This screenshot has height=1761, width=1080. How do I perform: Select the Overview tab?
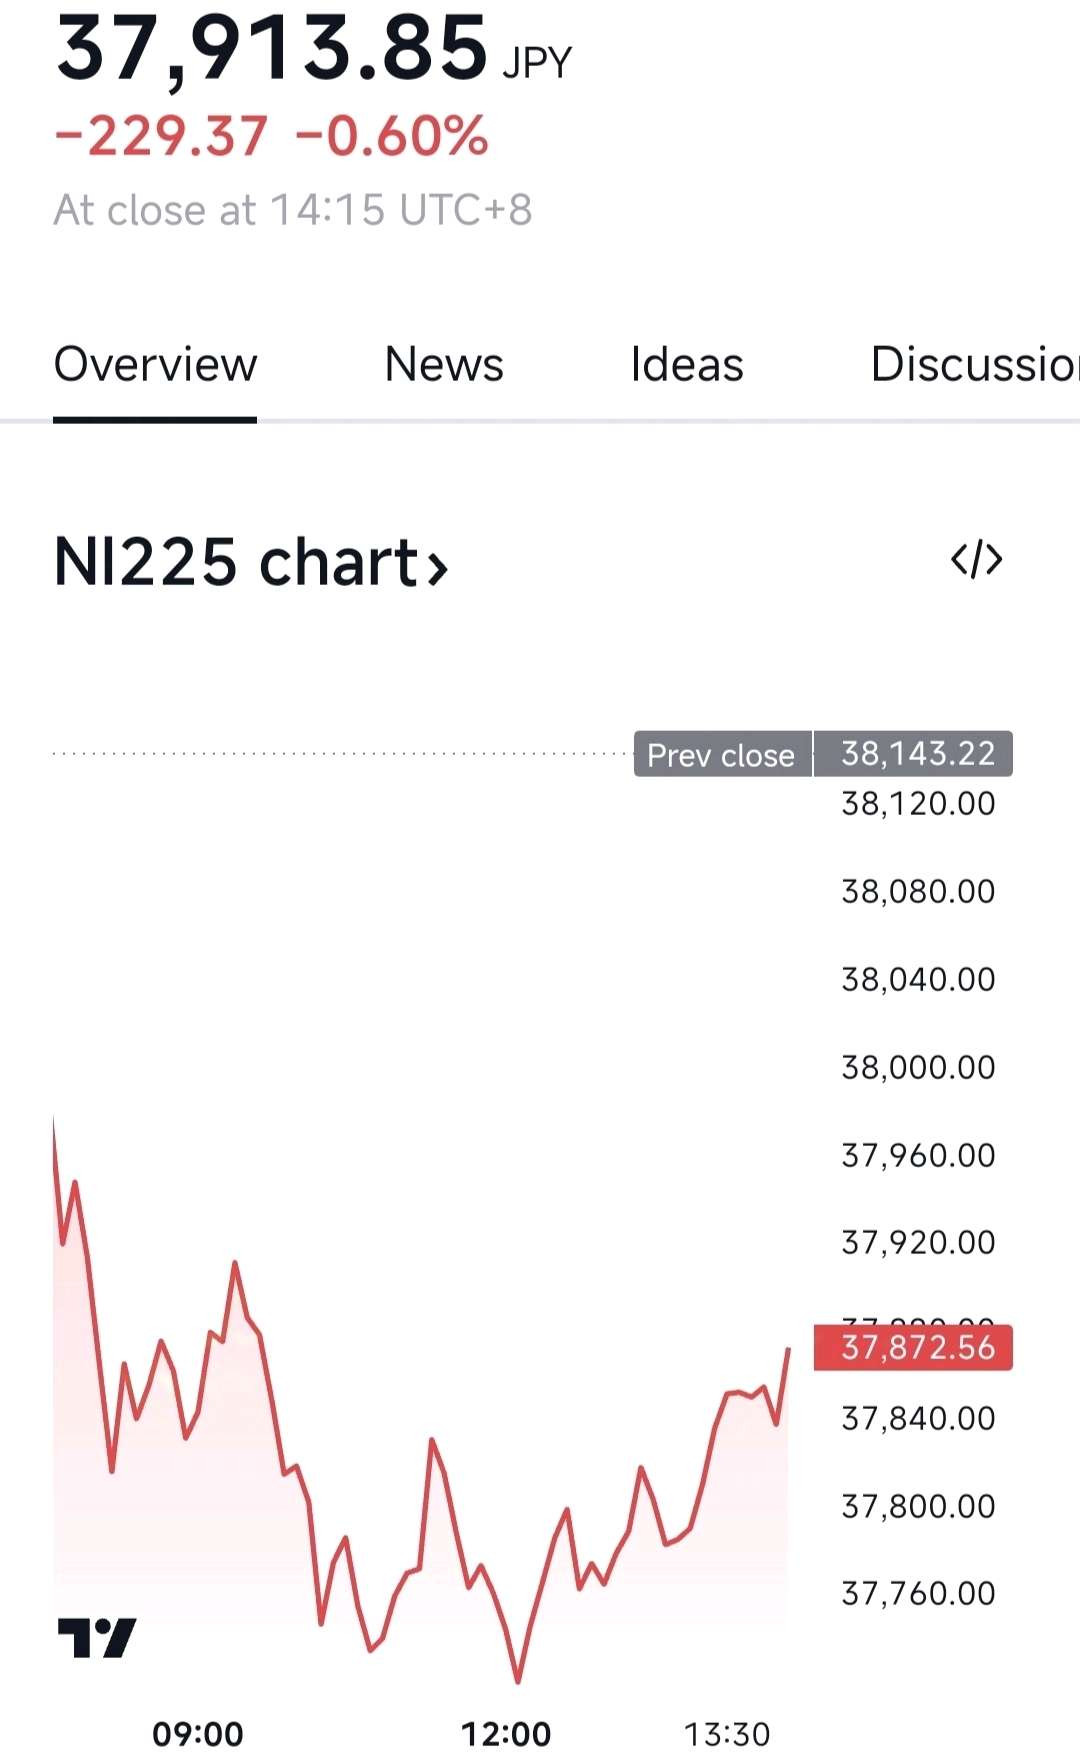[x=155, y=364]
